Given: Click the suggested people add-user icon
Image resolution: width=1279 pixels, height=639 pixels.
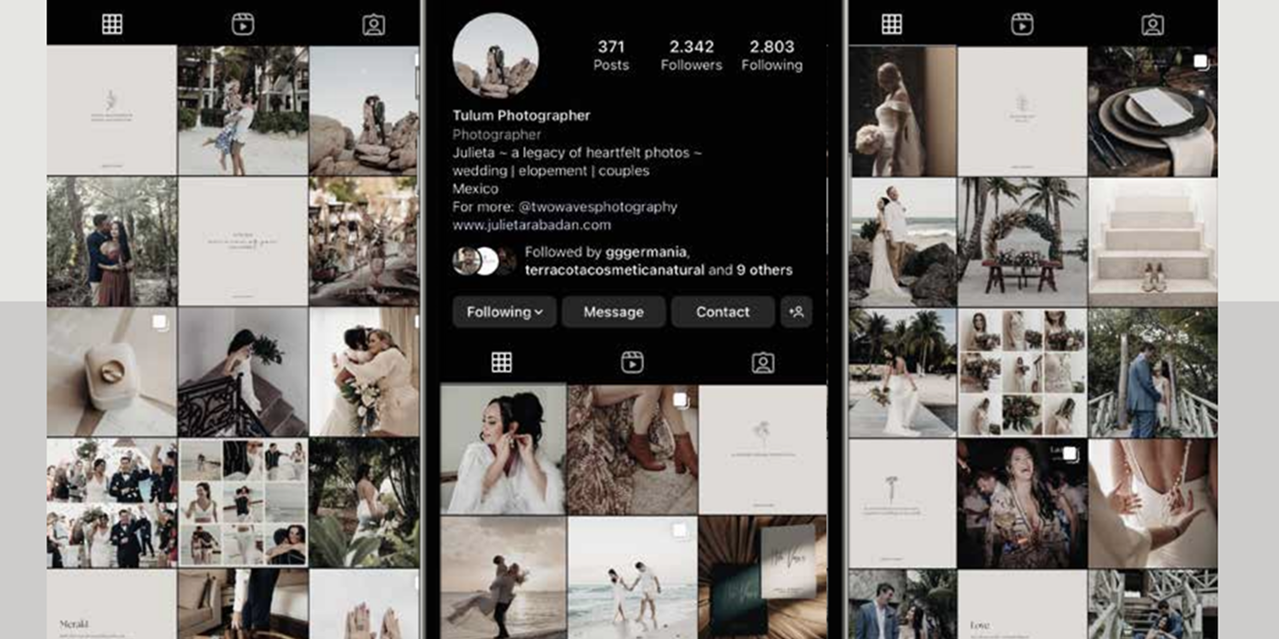Looking at the screenshot, I should 796,312.
